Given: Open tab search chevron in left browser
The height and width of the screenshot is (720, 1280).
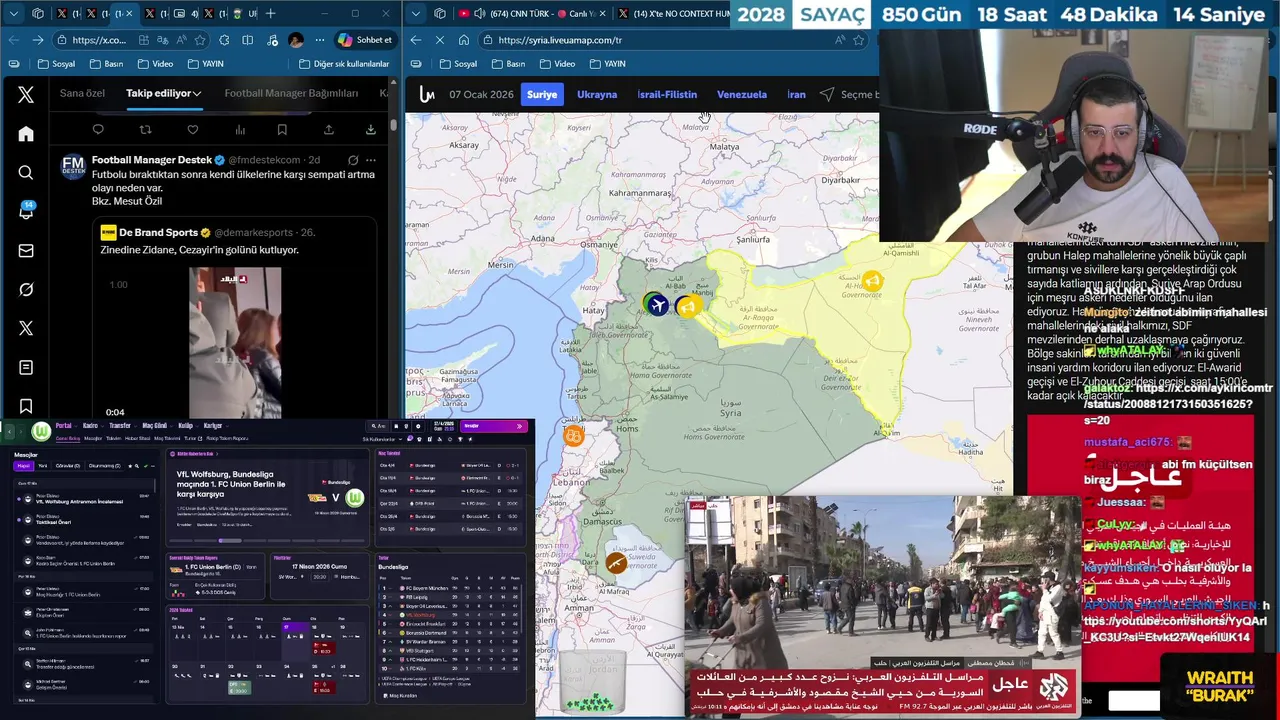Looking at the screenshot, I should coord(12,14).
